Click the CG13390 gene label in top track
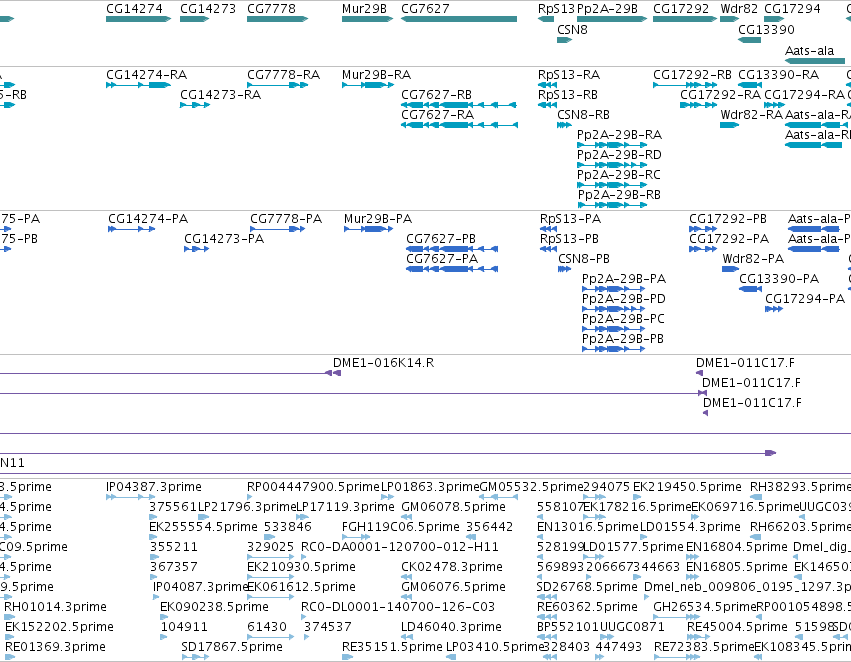851x662 pixels. (766, 30)
